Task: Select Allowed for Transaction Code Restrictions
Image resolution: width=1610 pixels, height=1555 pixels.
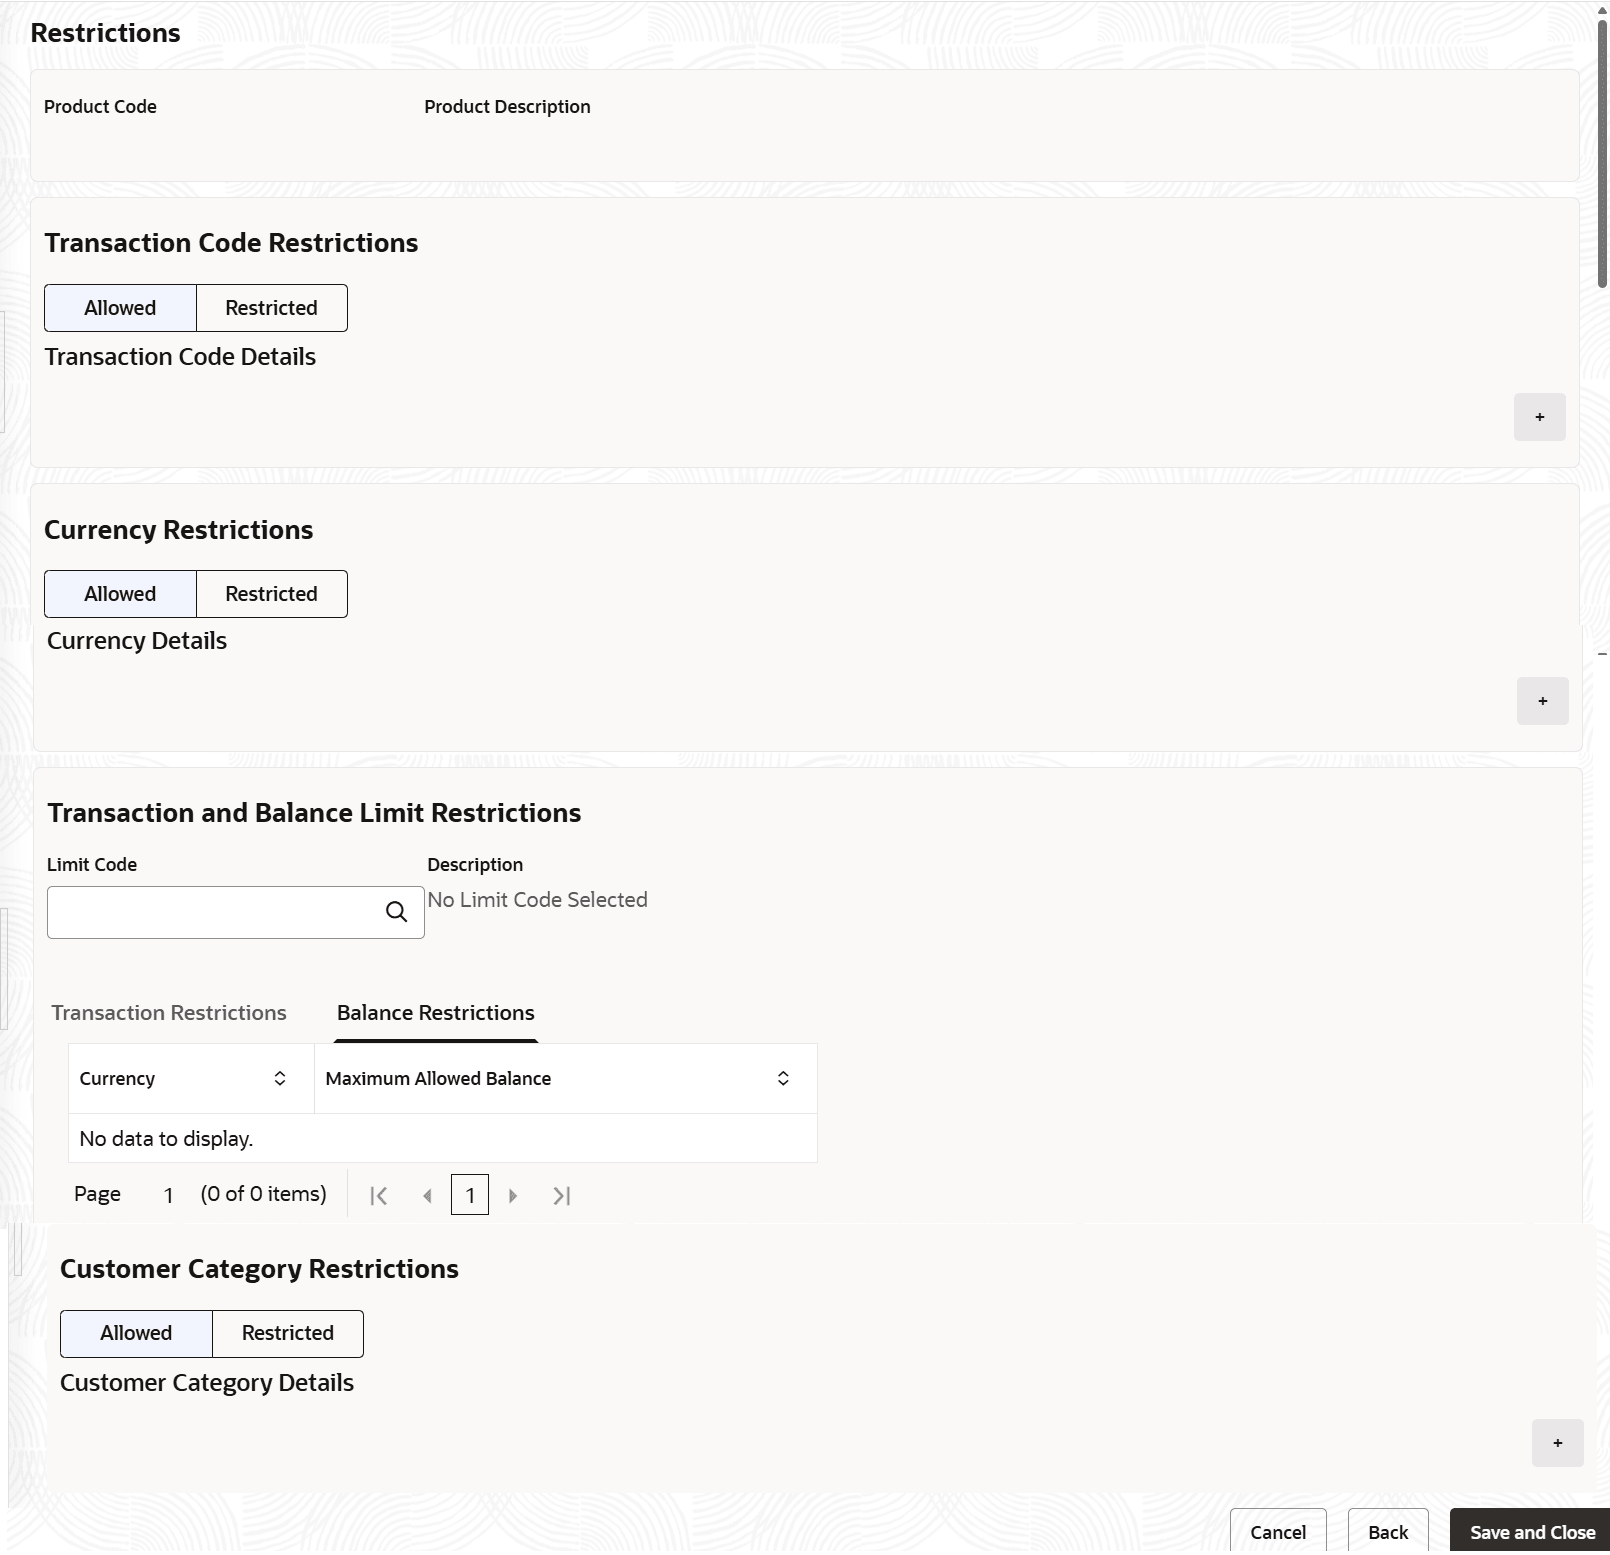Action: tap(119, 307)
